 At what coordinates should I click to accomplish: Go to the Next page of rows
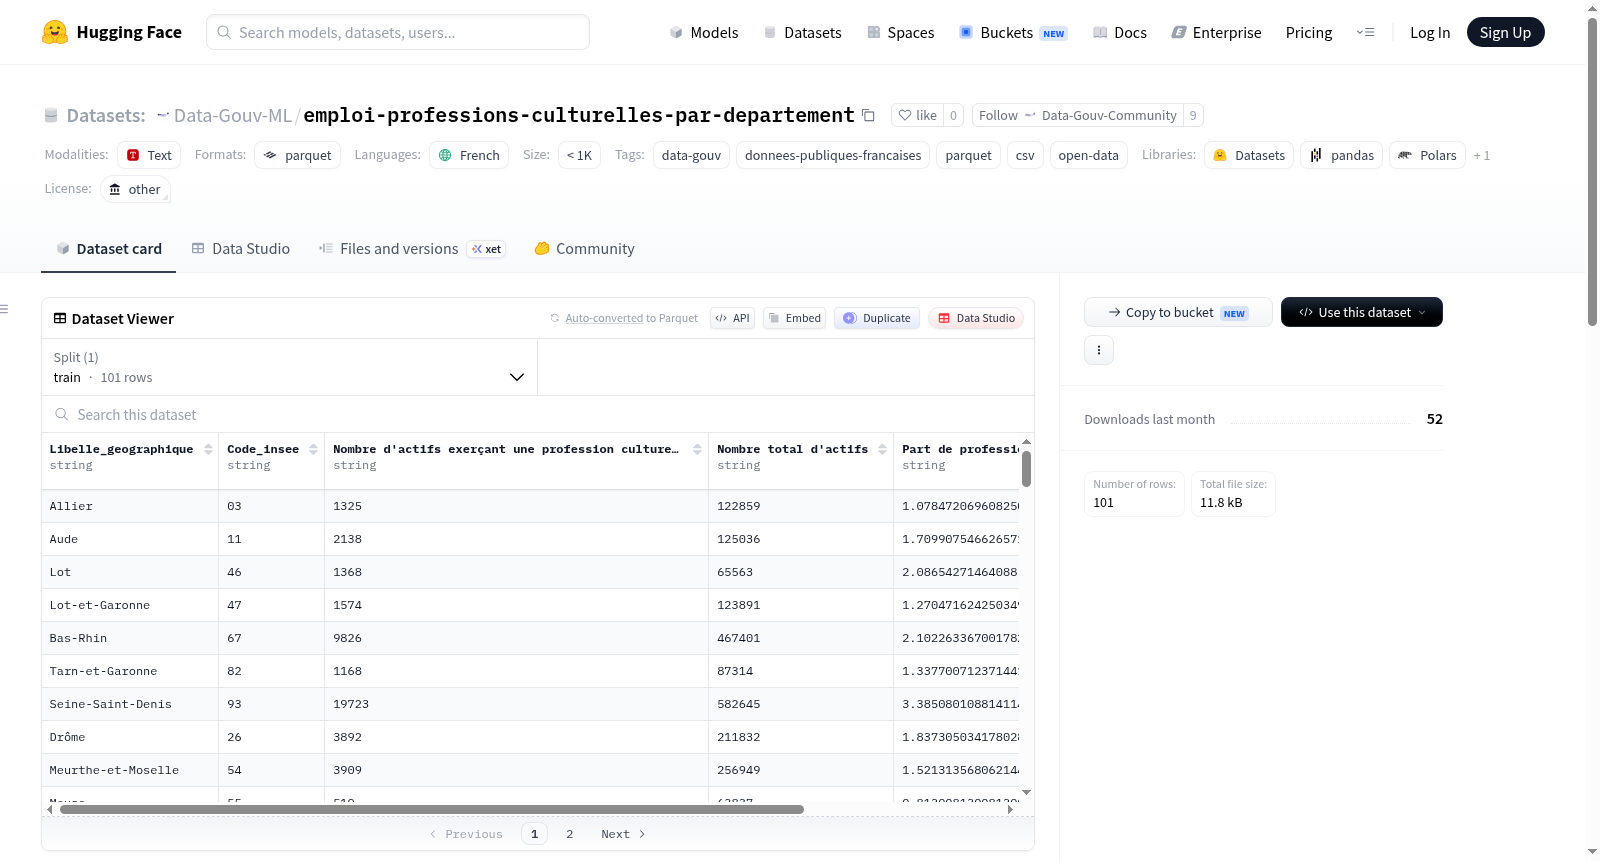[x=622, y=834]
